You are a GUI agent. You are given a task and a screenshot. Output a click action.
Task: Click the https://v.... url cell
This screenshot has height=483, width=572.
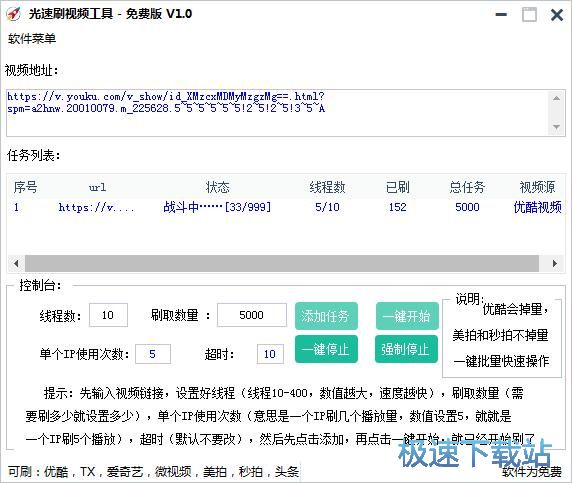click(97, 207)
